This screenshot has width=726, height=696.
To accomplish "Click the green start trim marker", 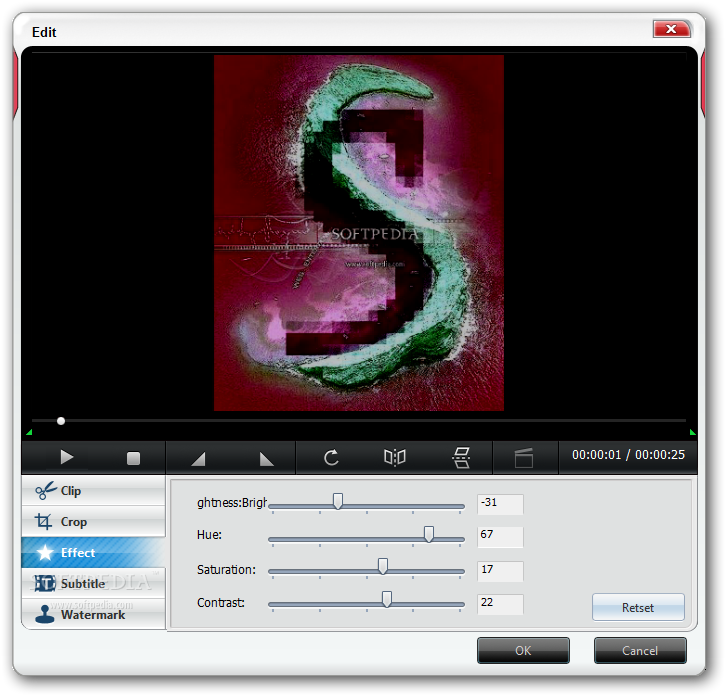I will 29,433.
